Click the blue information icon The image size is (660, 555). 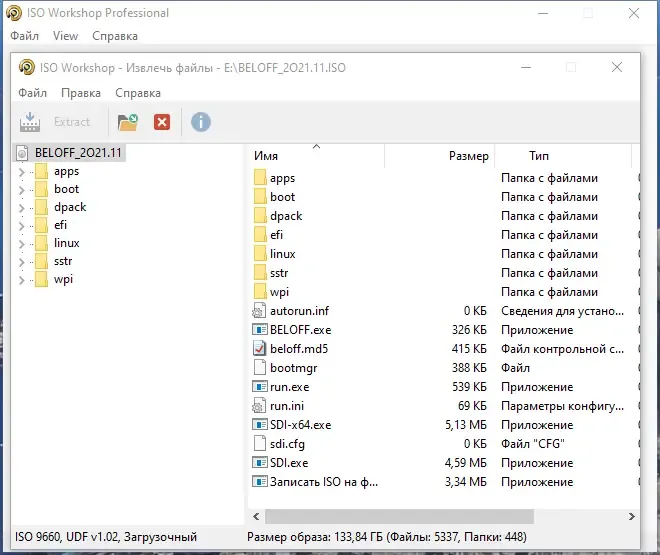(x=201, y=122)
